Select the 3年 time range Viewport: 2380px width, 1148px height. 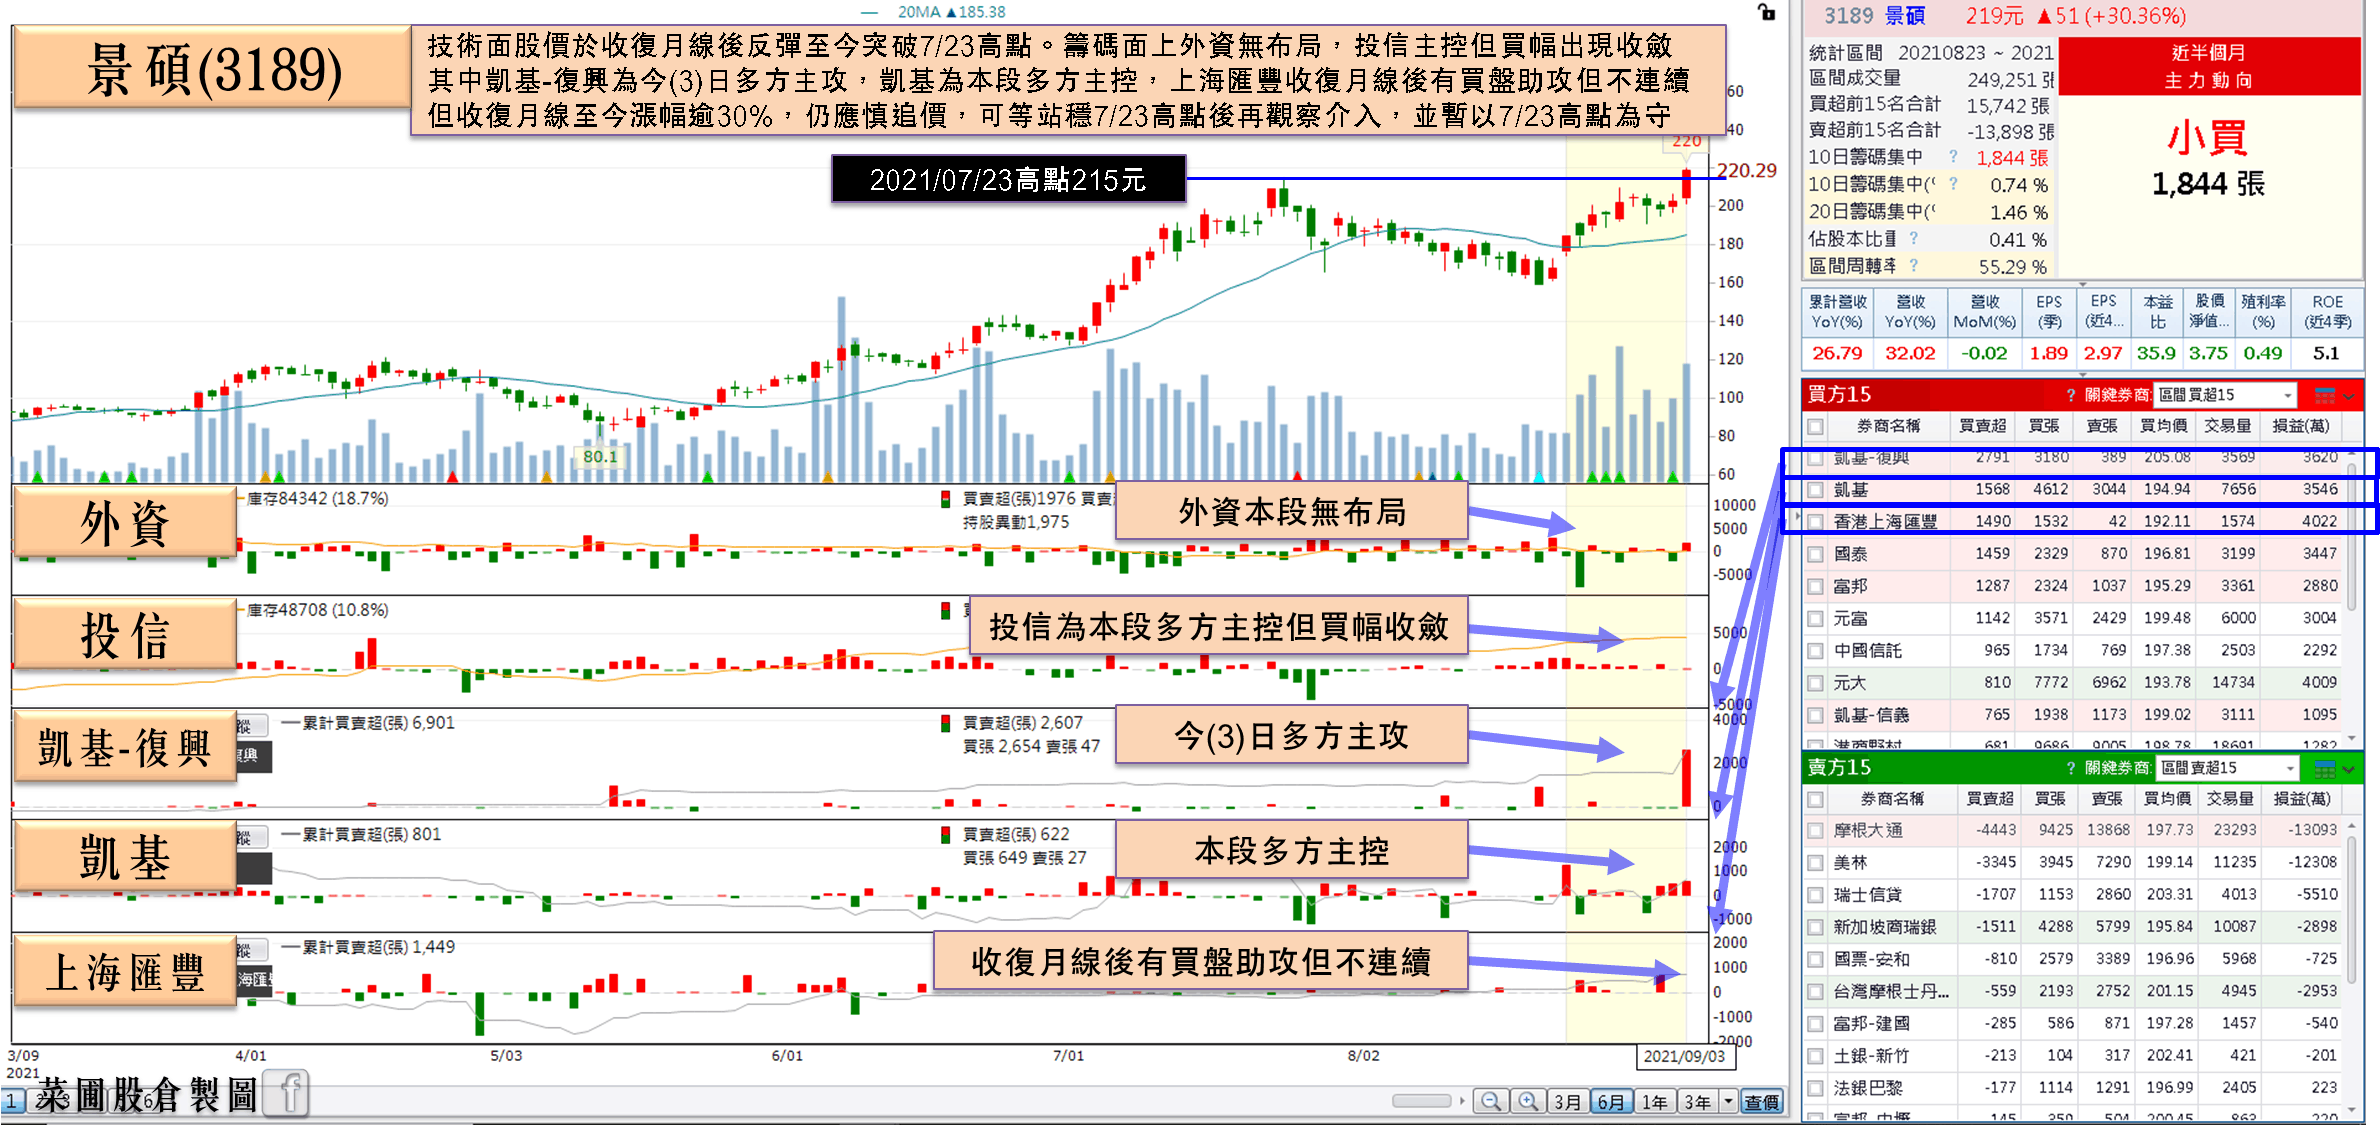click(1698, 1101)
